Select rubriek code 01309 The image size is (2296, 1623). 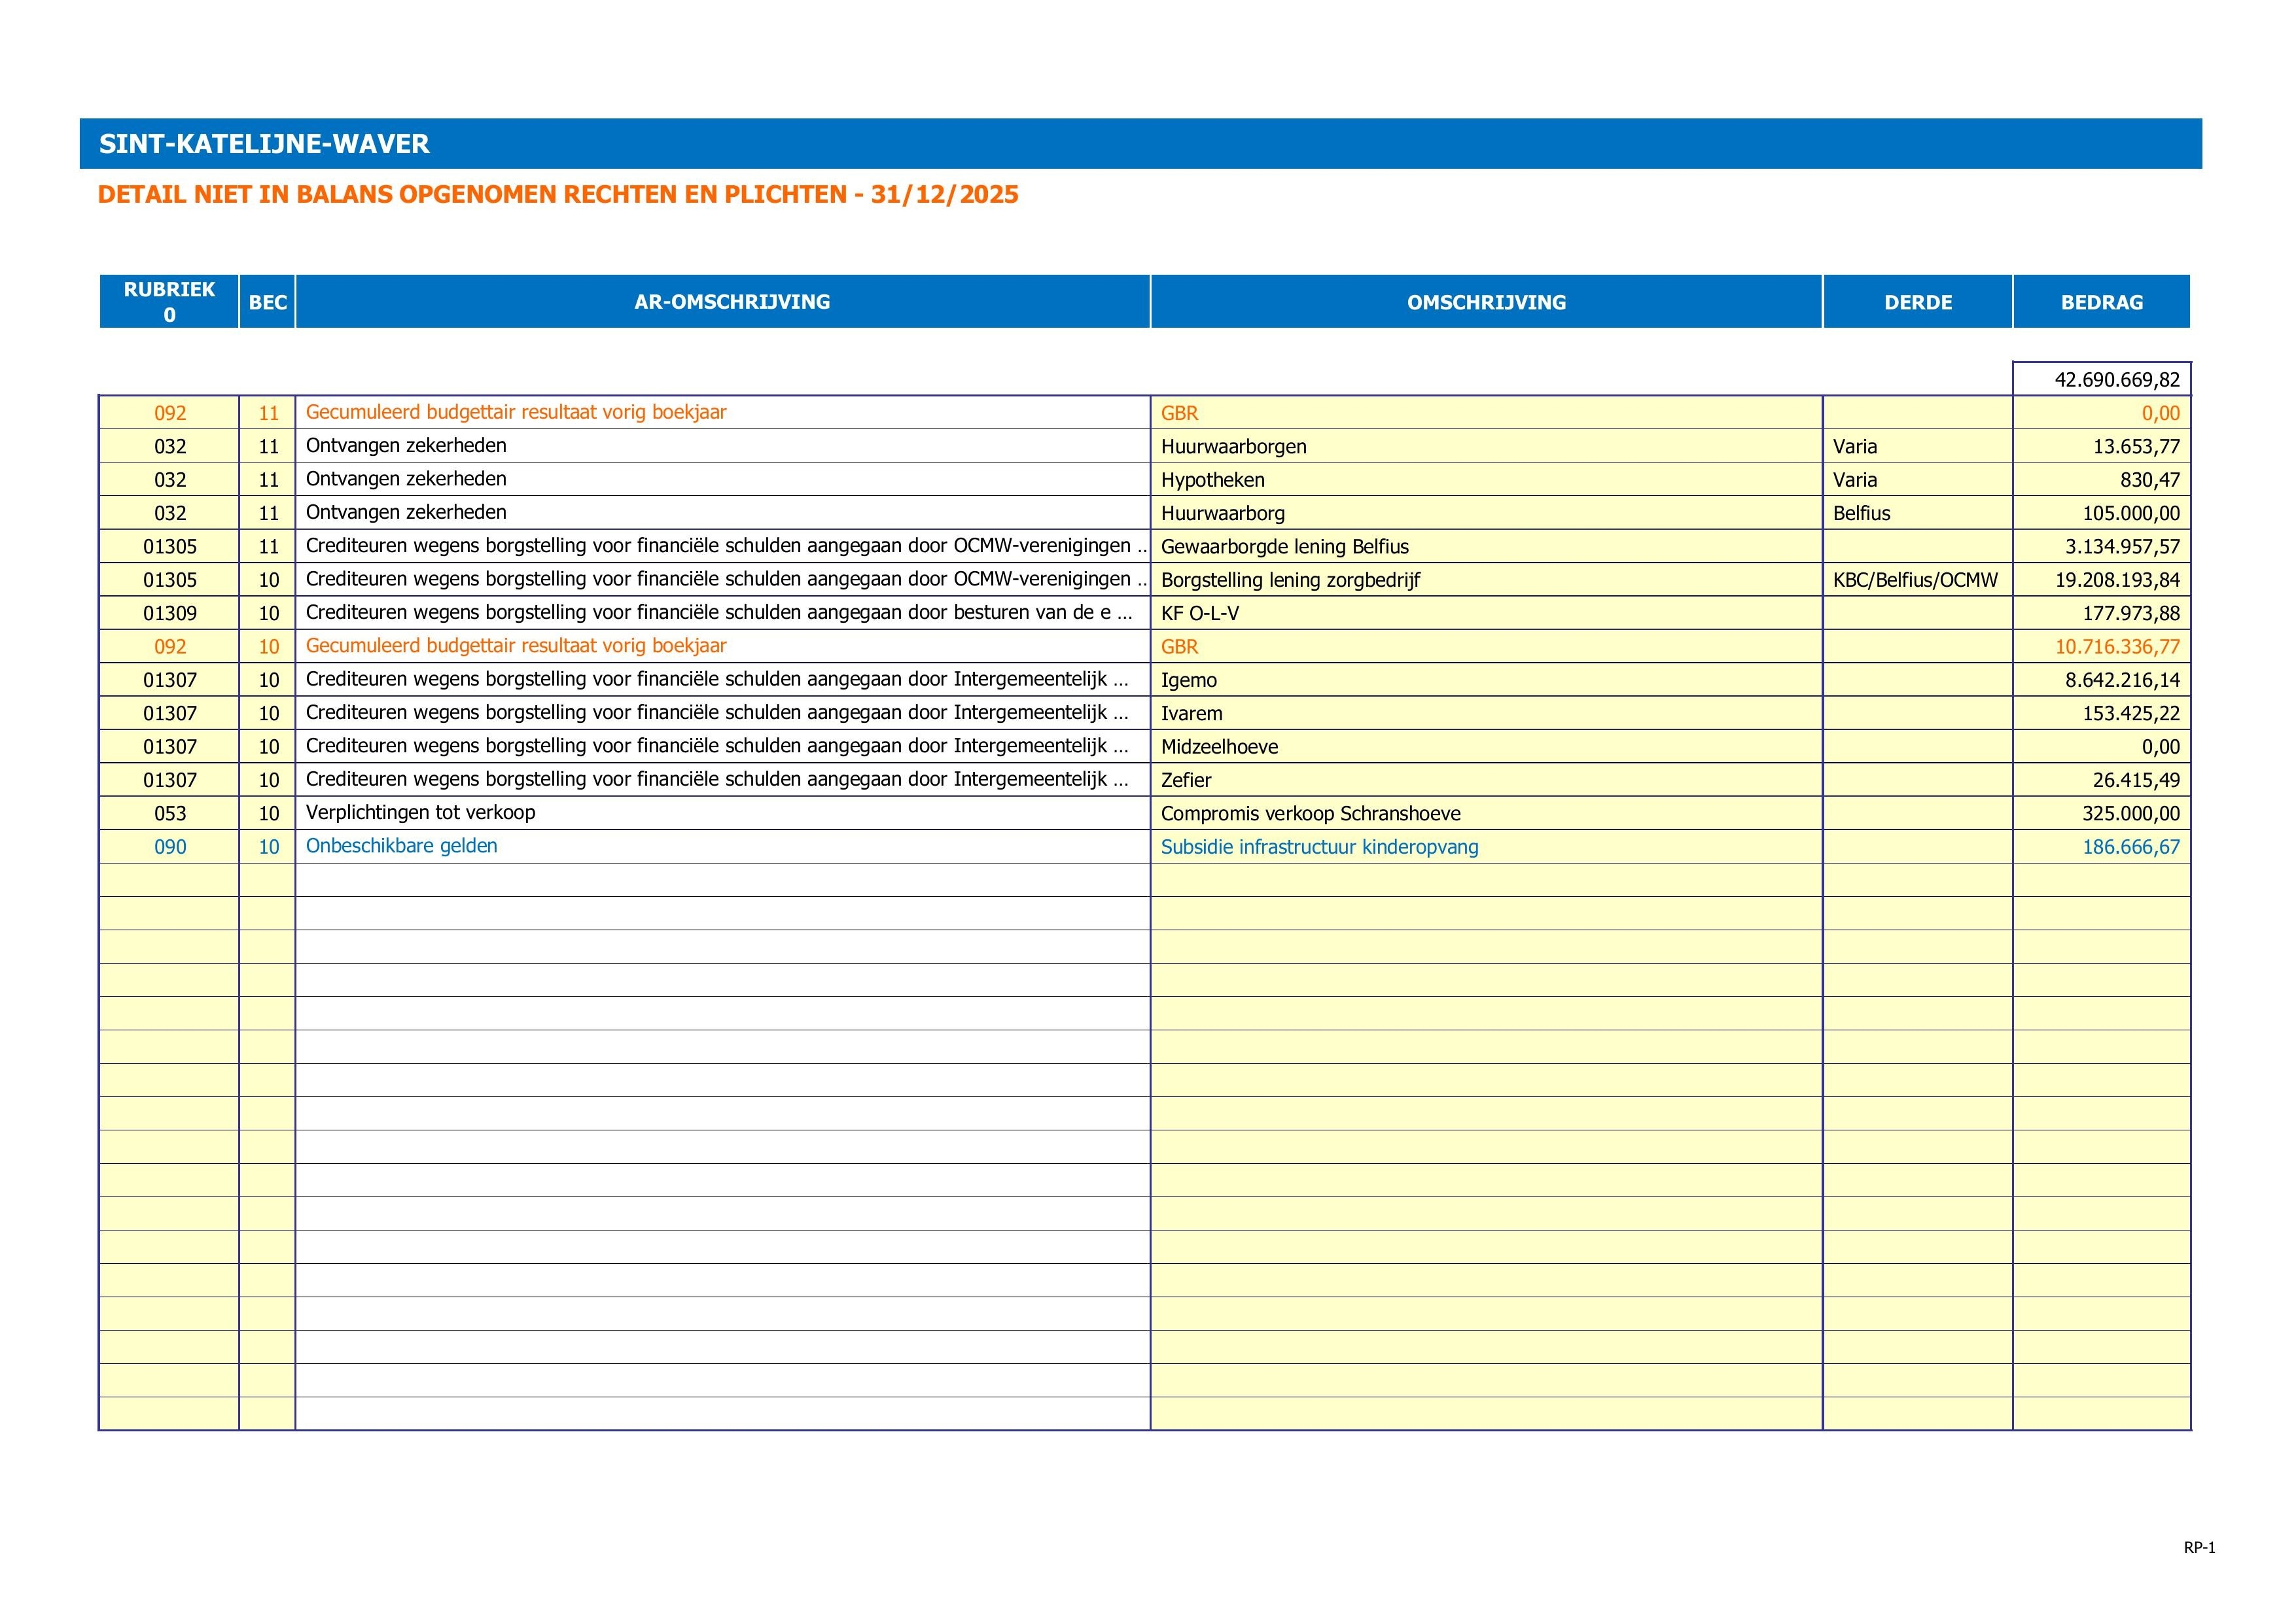tap(169, 613)
